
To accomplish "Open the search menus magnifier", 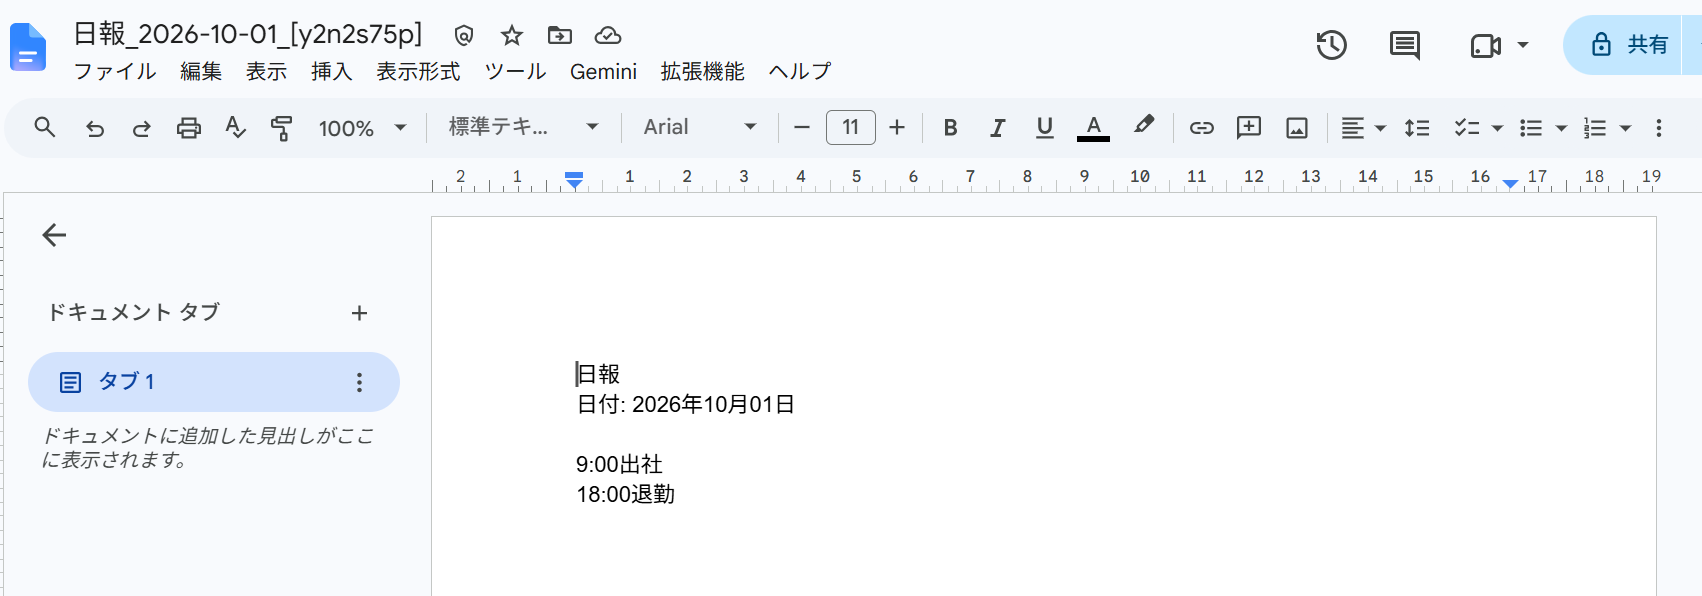I will tap(45, 127).
